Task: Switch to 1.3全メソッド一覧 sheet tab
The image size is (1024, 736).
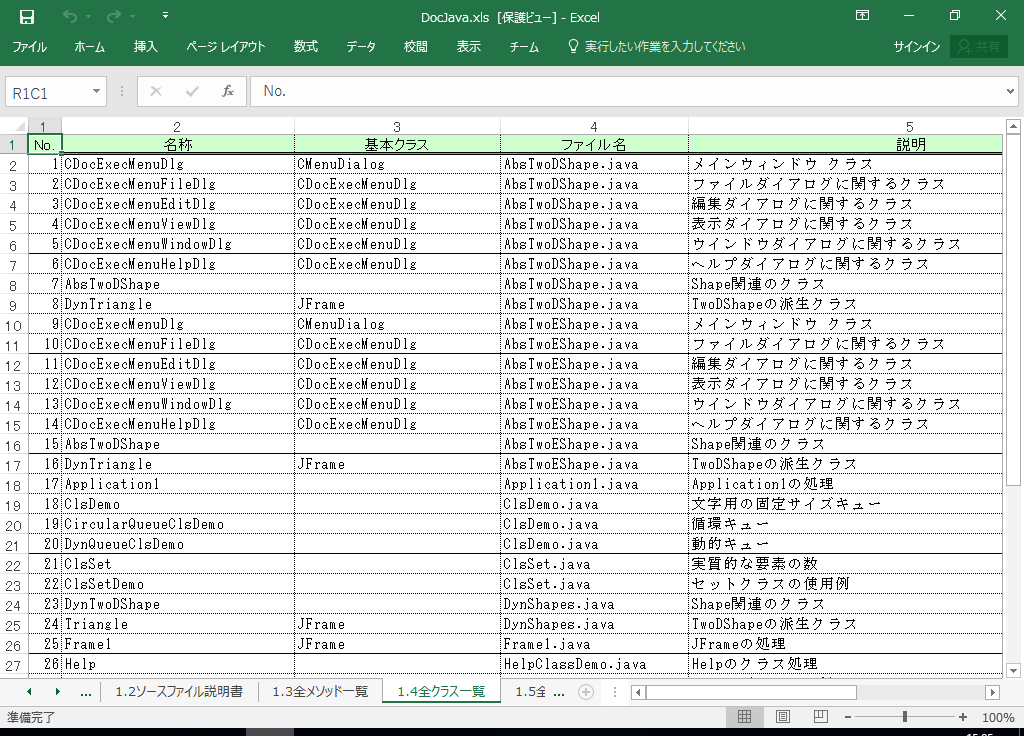Action: pos(320,692)
